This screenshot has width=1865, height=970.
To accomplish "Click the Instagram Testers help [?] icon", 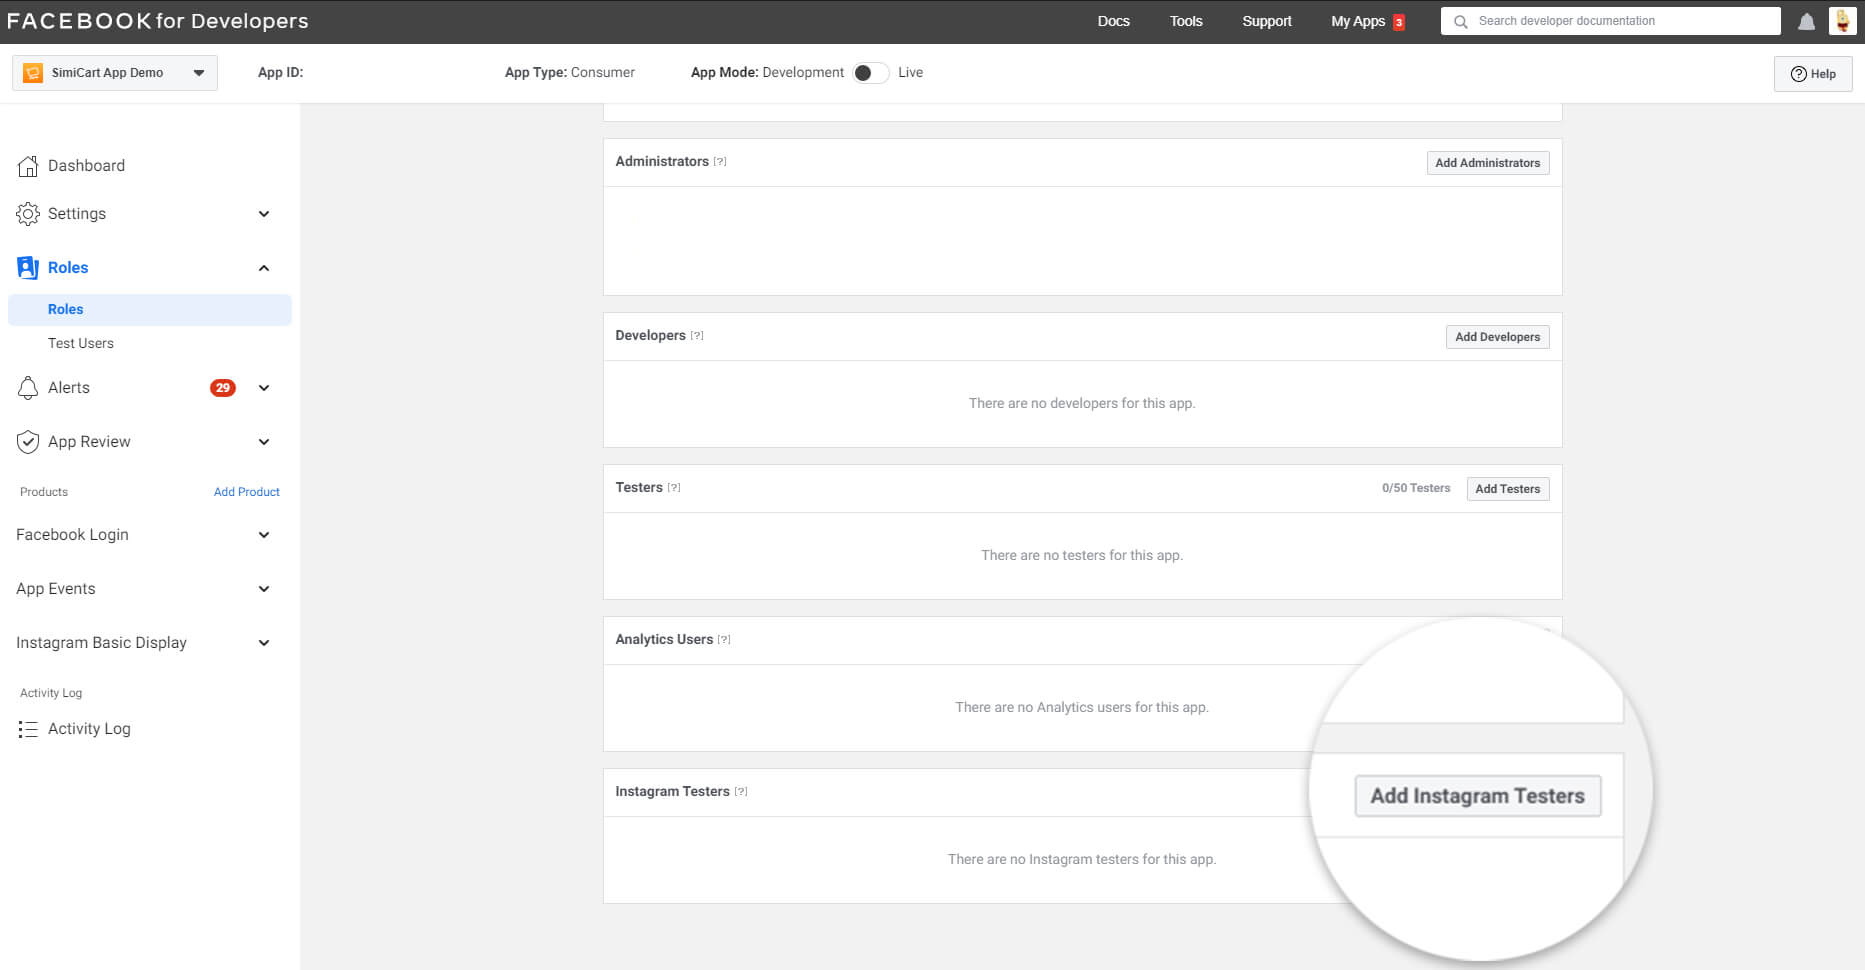I will (741, 792).
